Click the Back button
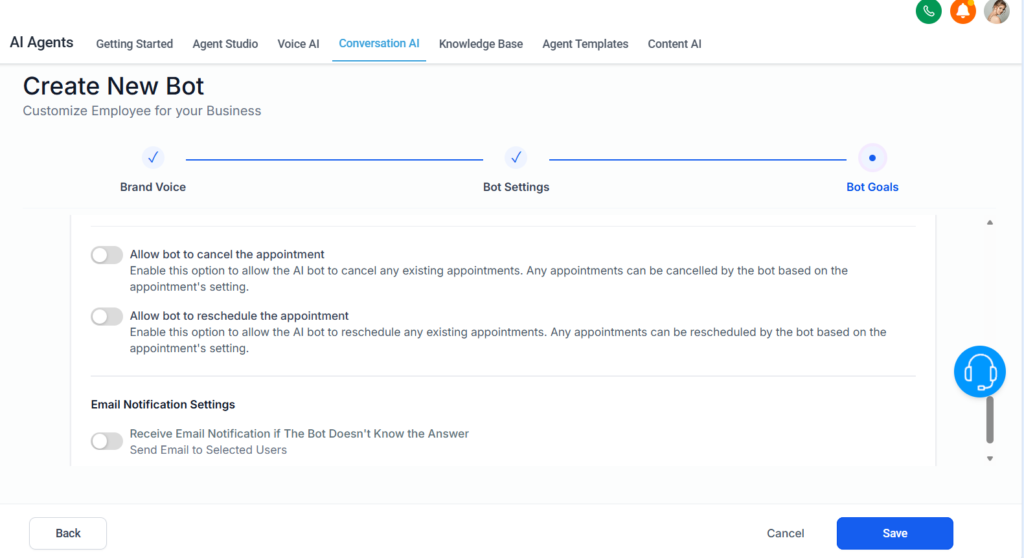Screen dimensions: 1024x558 [x=68, y=533]
